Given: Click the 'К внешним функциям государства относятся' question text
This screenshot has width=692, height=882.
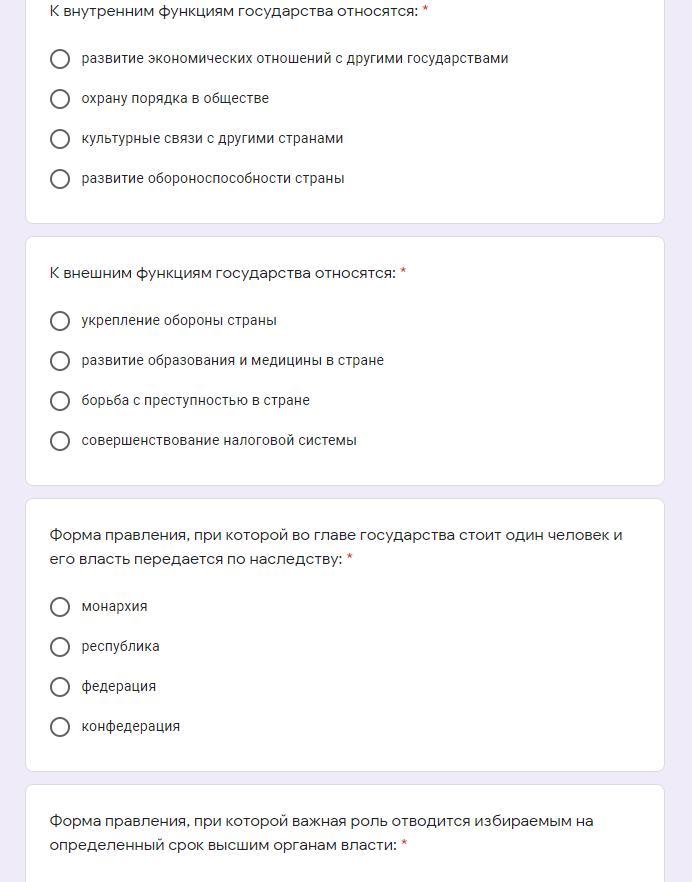Looking at the screenshot, I should coord(222,273).
